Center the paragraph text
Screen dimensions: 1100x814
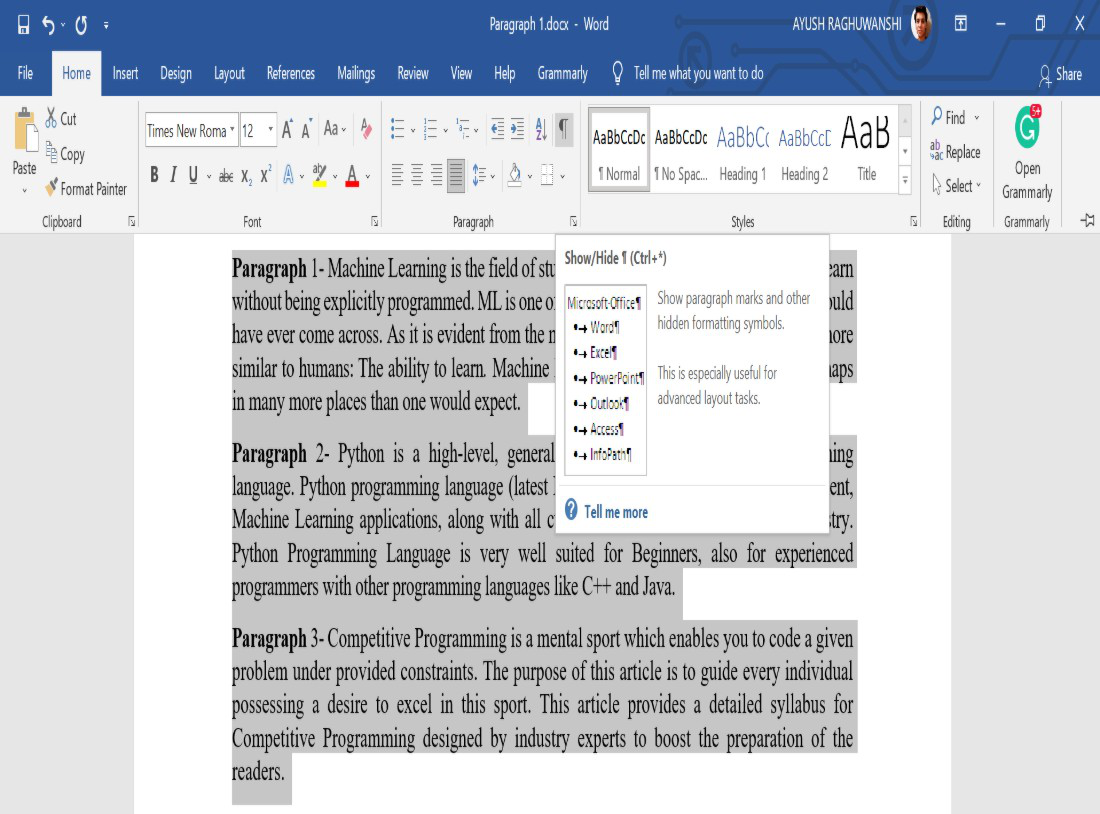417,175
